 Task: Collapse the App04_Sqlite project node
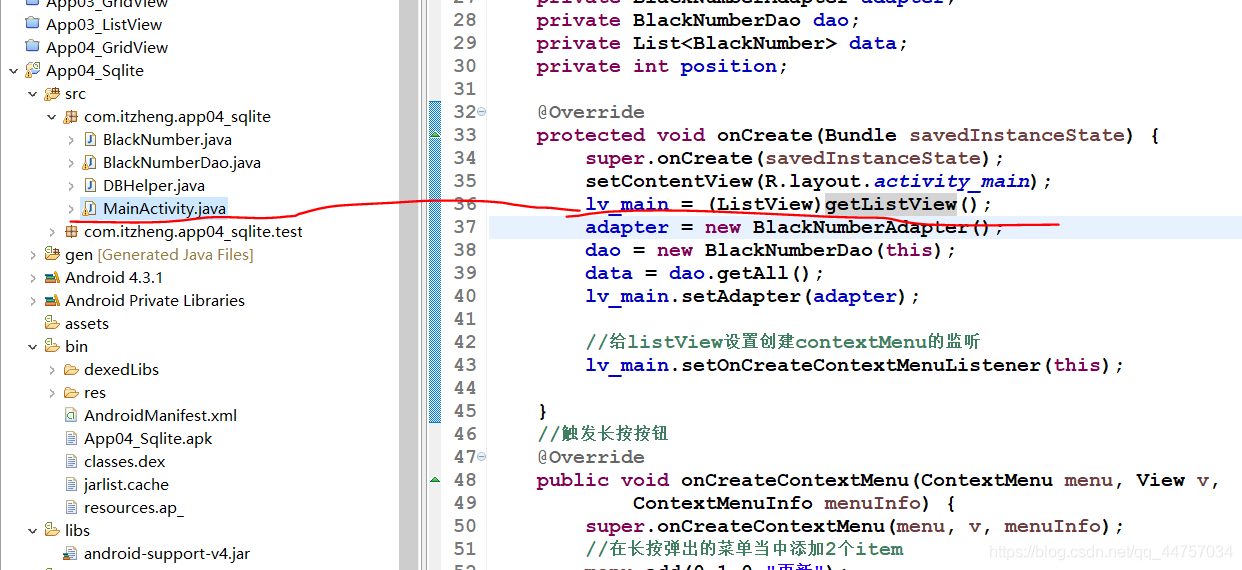pos(13,70)
